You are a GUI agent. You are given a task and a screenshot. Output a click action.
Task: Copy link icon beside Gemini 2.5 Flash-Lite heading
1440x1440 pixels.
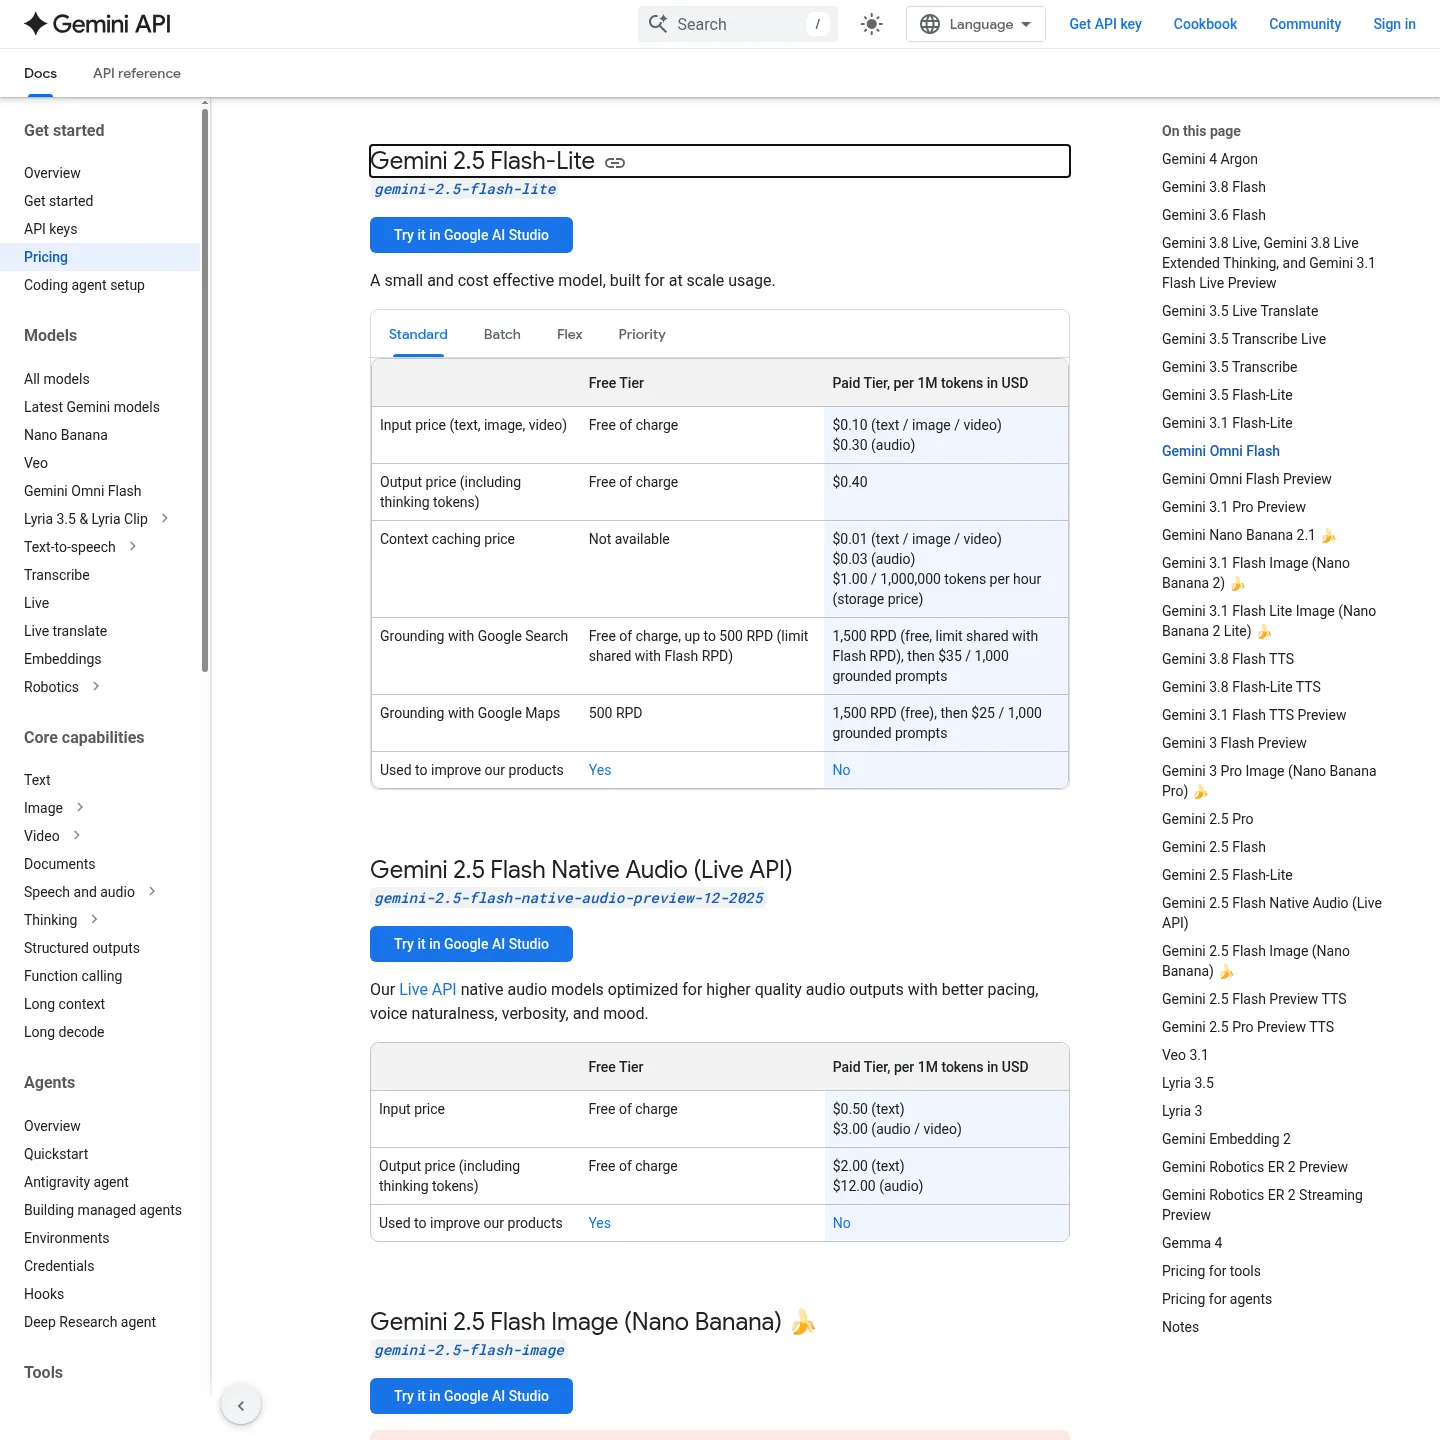click(615, 162)
